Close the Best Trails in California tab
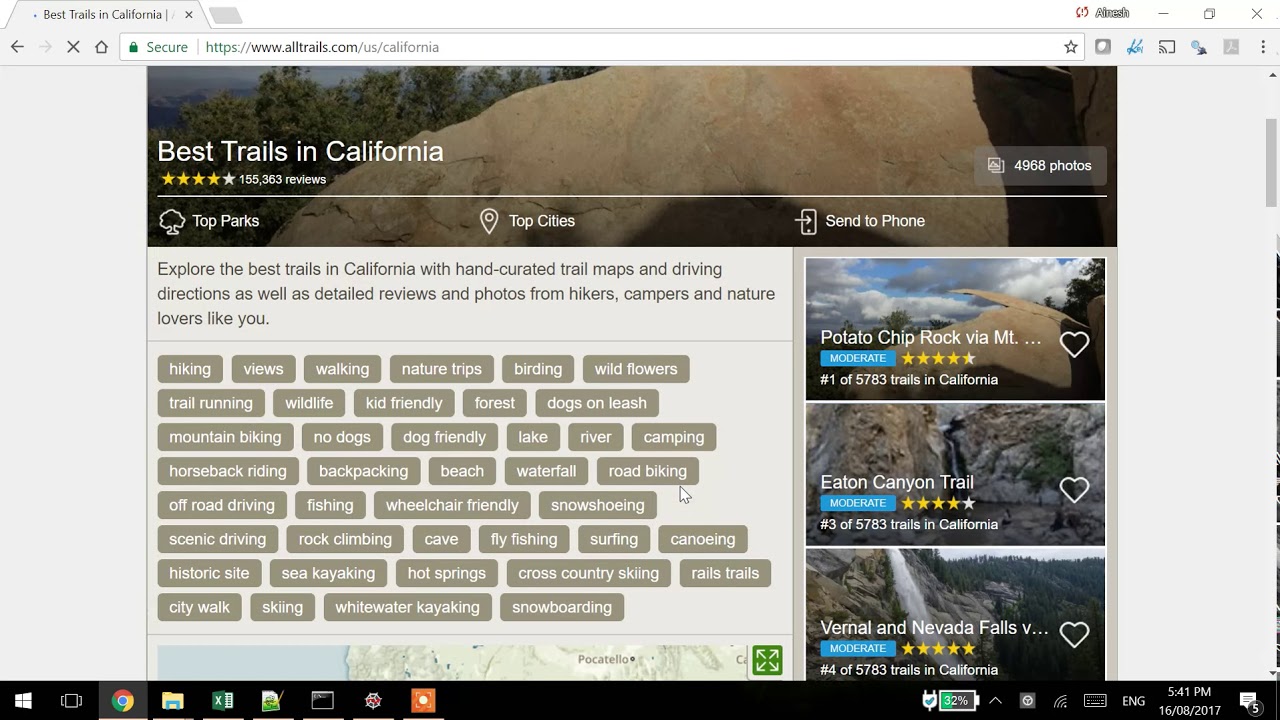 (188, 15)
